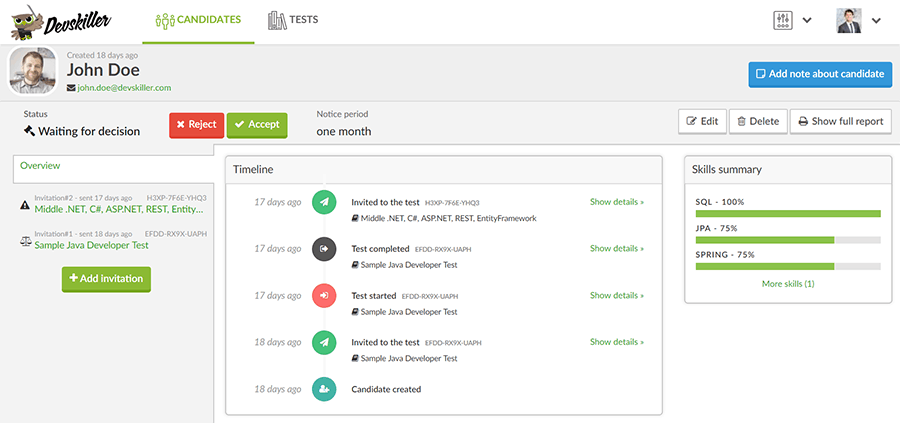Screen dimensions: 900x423
Task: Switch to the Tests tab
Action: pos(294,20)
